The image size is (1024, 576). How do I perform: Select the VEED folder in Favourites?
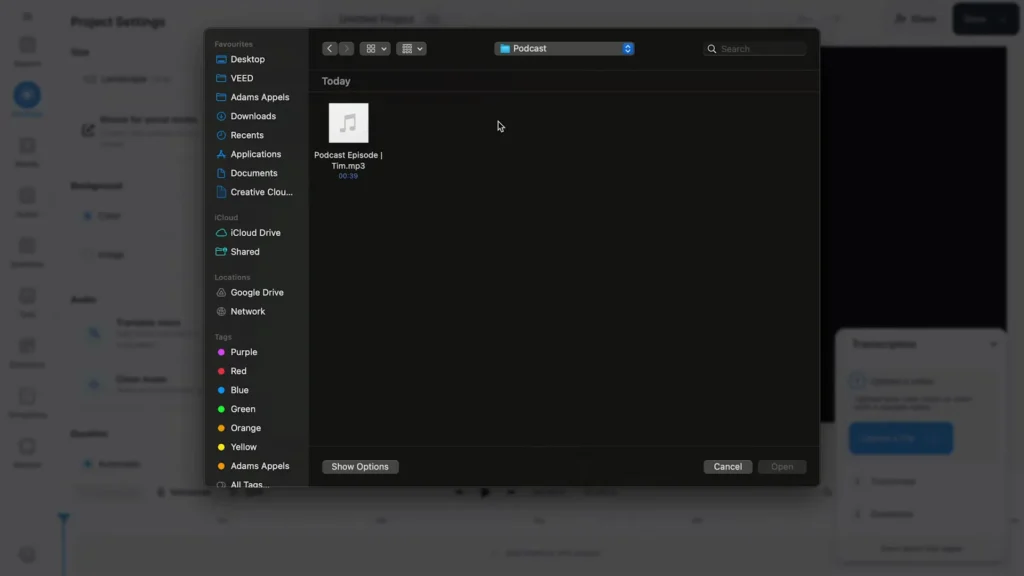pyautogui.click(x=241, y=78)
